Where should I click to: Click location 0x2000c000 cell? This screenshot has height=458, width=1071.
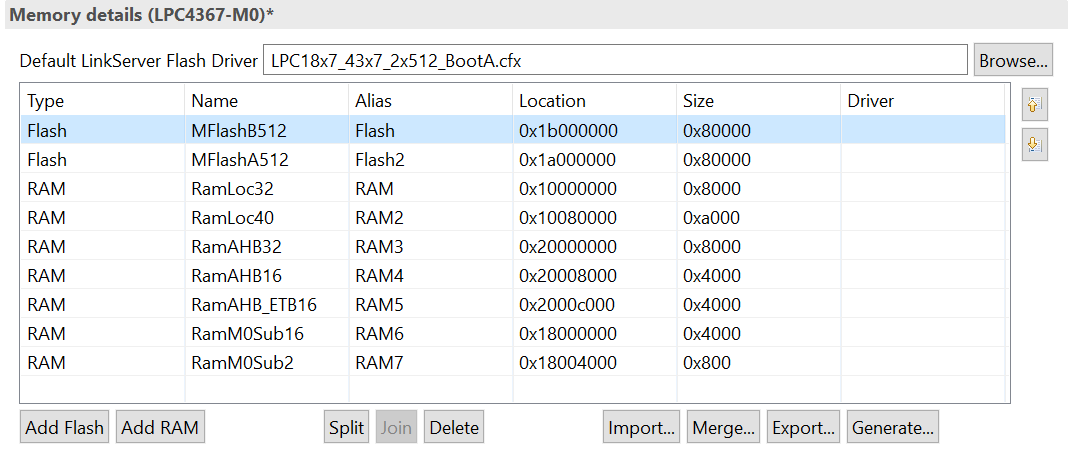coord(594,304)
